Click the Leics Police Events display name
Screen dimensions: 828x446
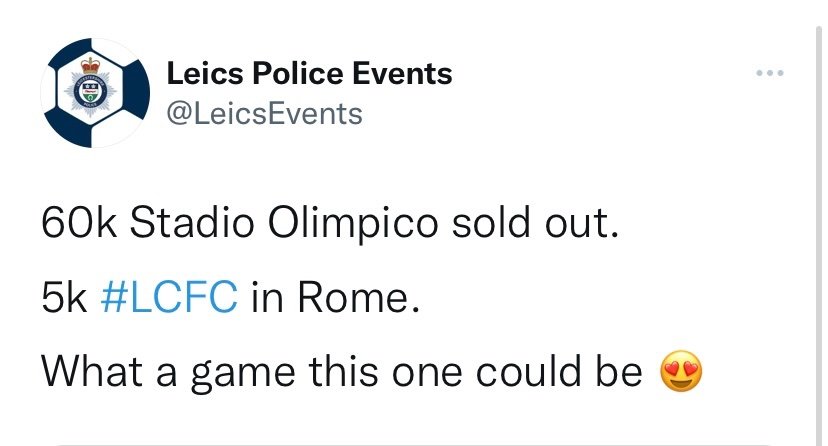309,73
